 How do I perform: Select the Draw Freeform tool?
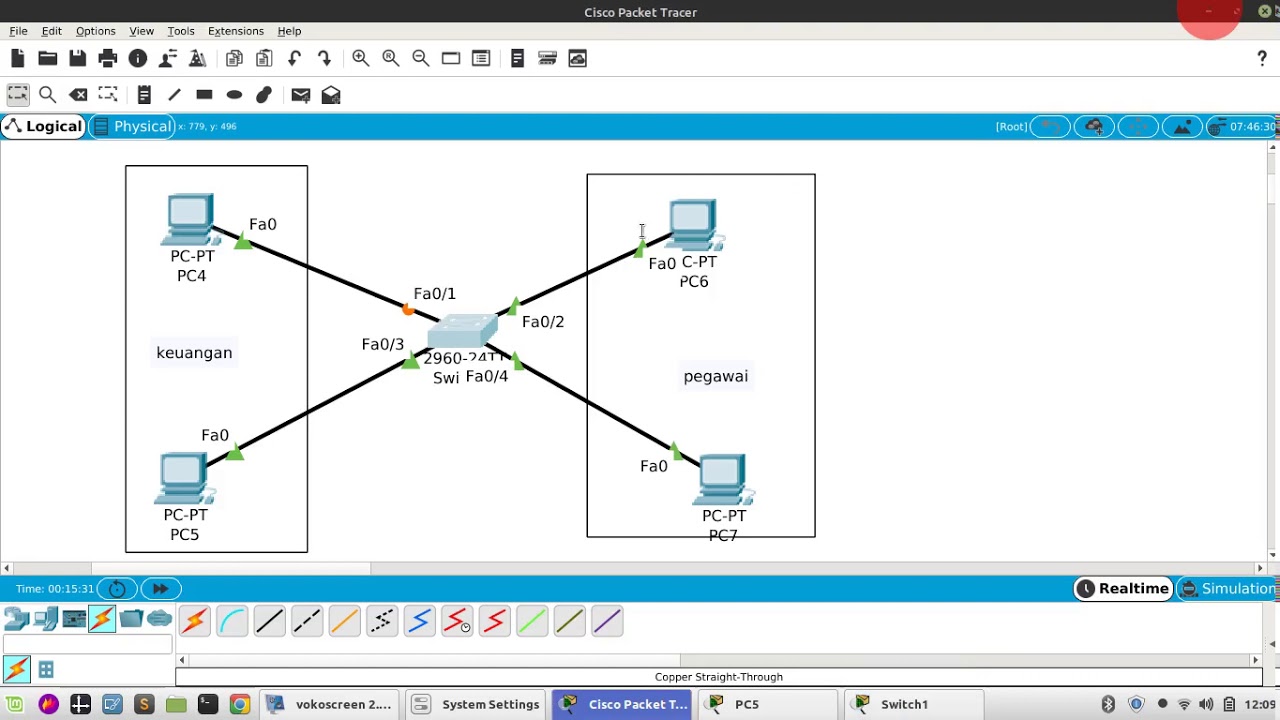[x=264, y=95]
